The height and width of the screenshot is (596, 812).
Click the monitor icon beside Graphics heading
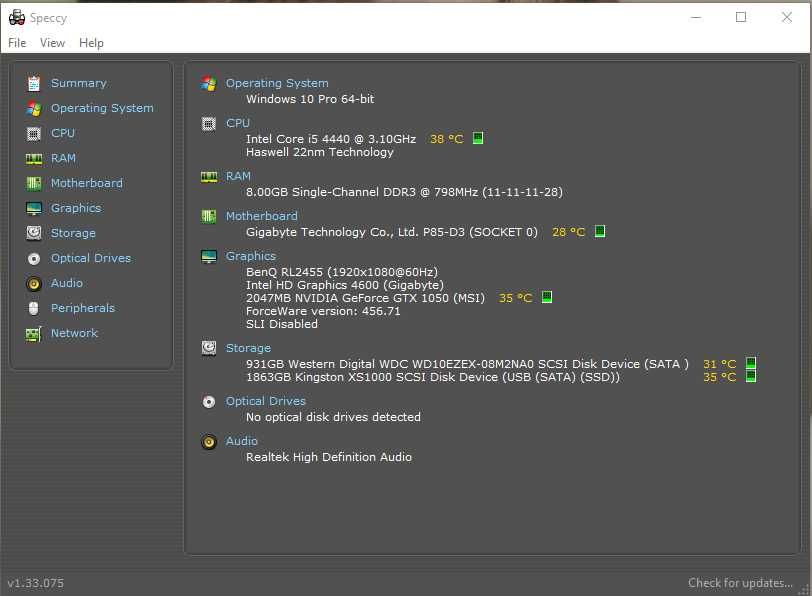209,256
